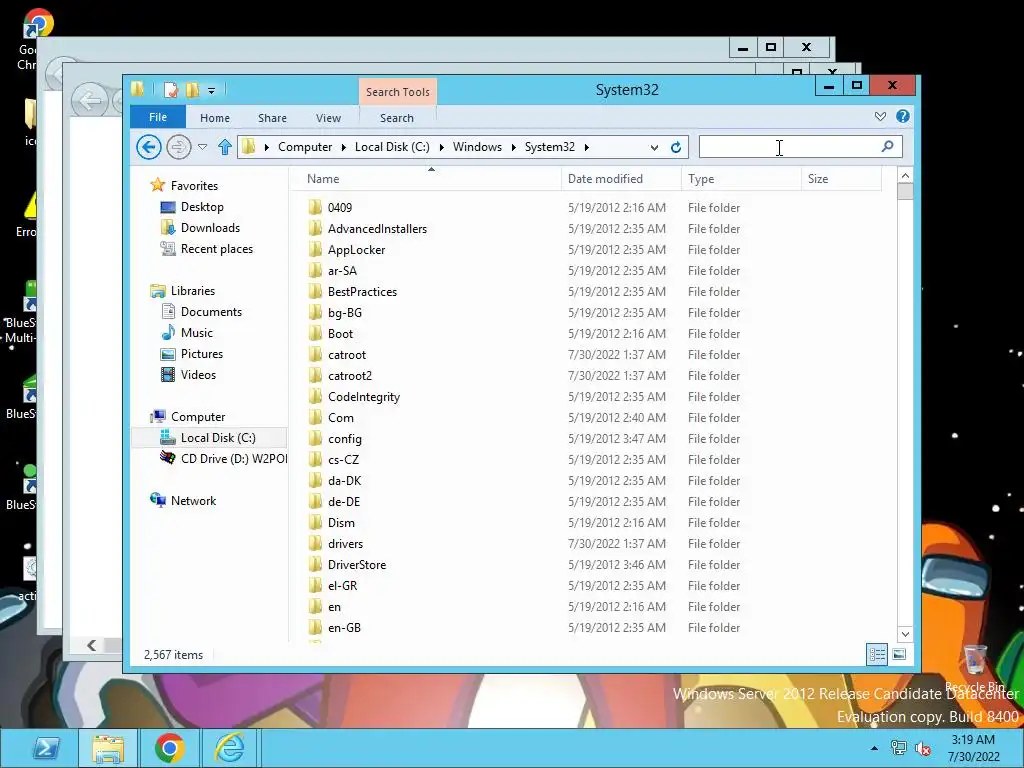Open Downloads in Favorites
The height and width of the screenshot is (768, 1024).
(210, 228)
